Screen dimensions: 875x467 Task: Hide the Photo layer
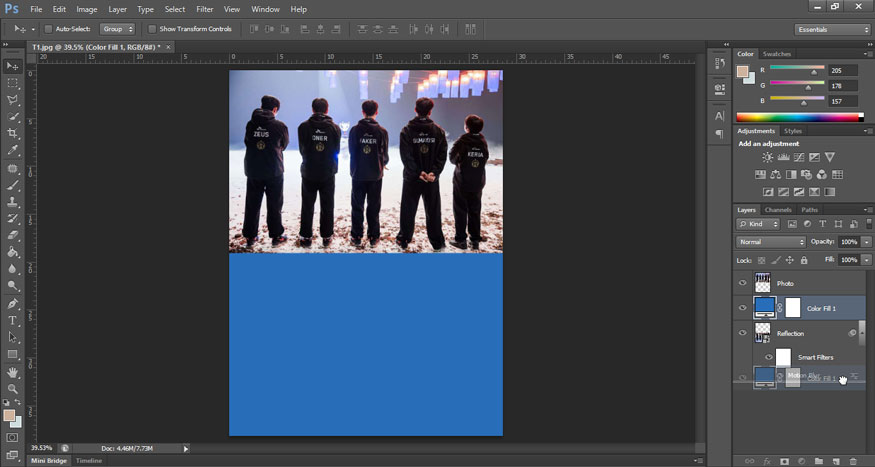pos(742,283)
